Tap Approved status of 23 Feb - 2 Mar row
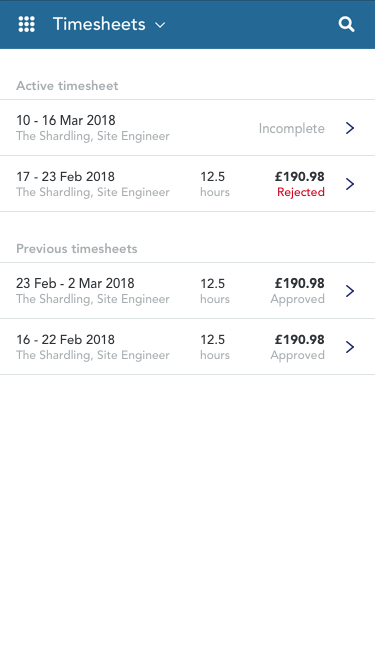The width and height of the screenshot is (375, 667). coord(298,299)
